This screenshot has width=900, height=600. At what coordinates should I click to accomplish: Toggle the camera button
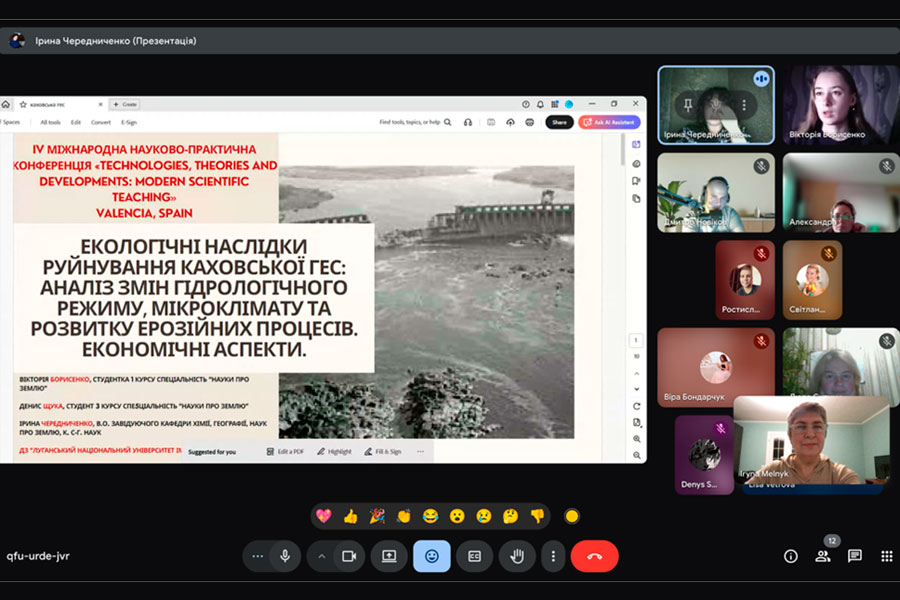pos(349,556)
